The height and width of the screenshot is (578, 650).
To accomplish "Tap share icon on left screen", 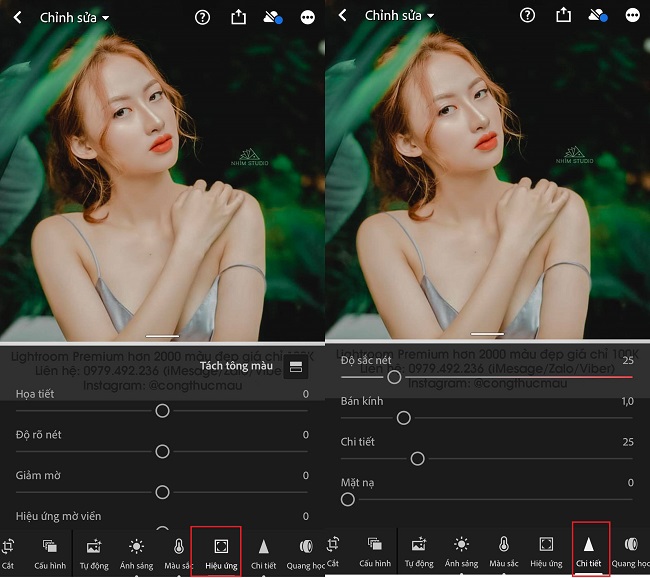I will click(x=238, y=17).
